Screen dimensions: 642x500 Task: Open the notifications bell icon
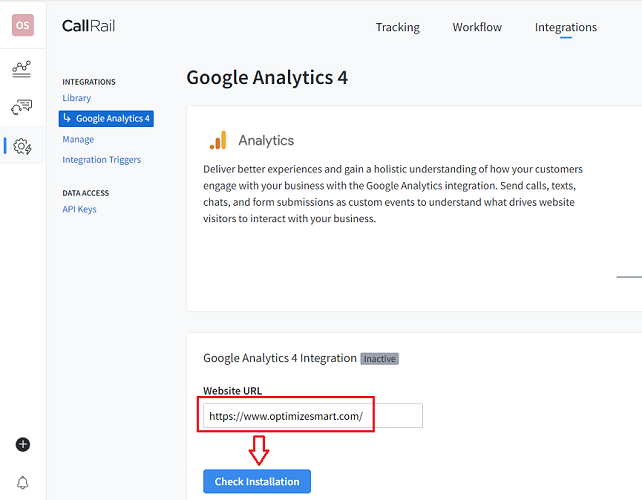23,483
